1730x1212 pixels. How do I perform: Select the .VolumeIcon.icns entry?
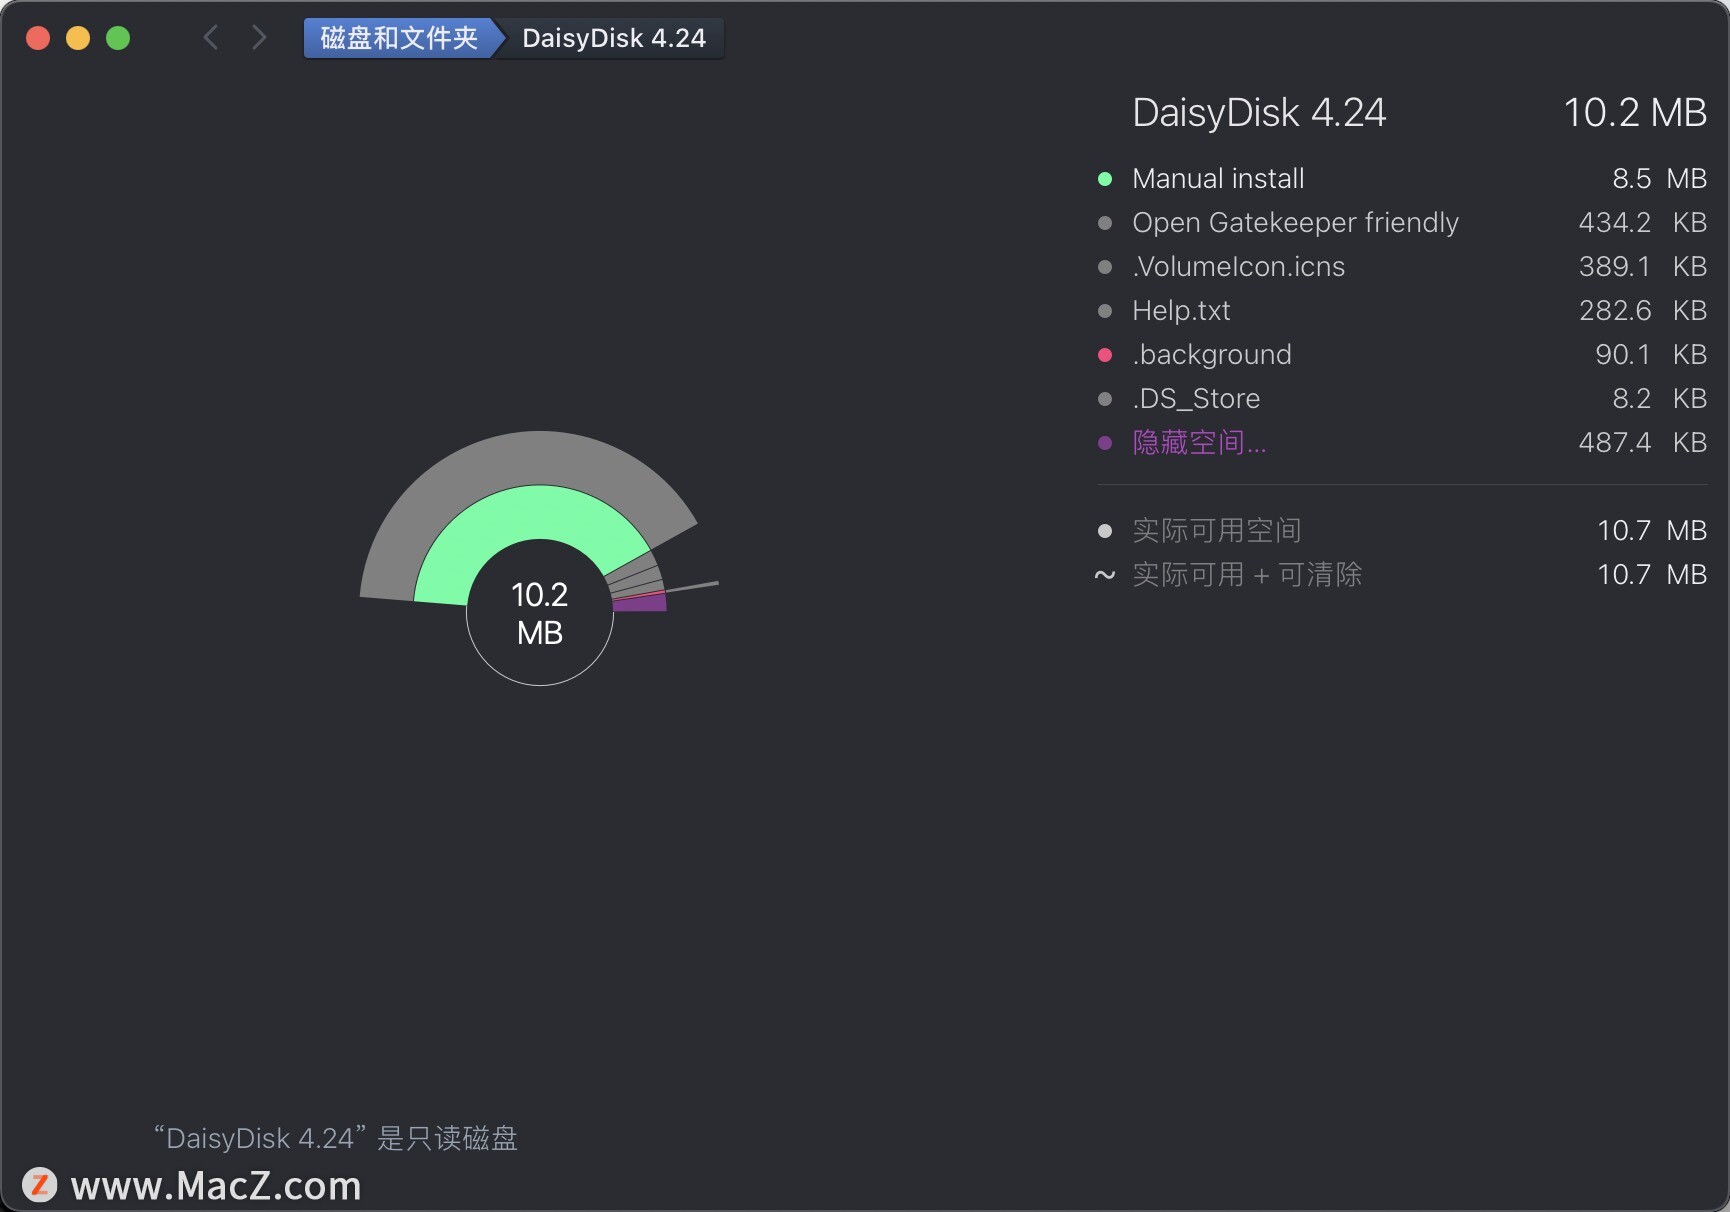pos(1237,266)
